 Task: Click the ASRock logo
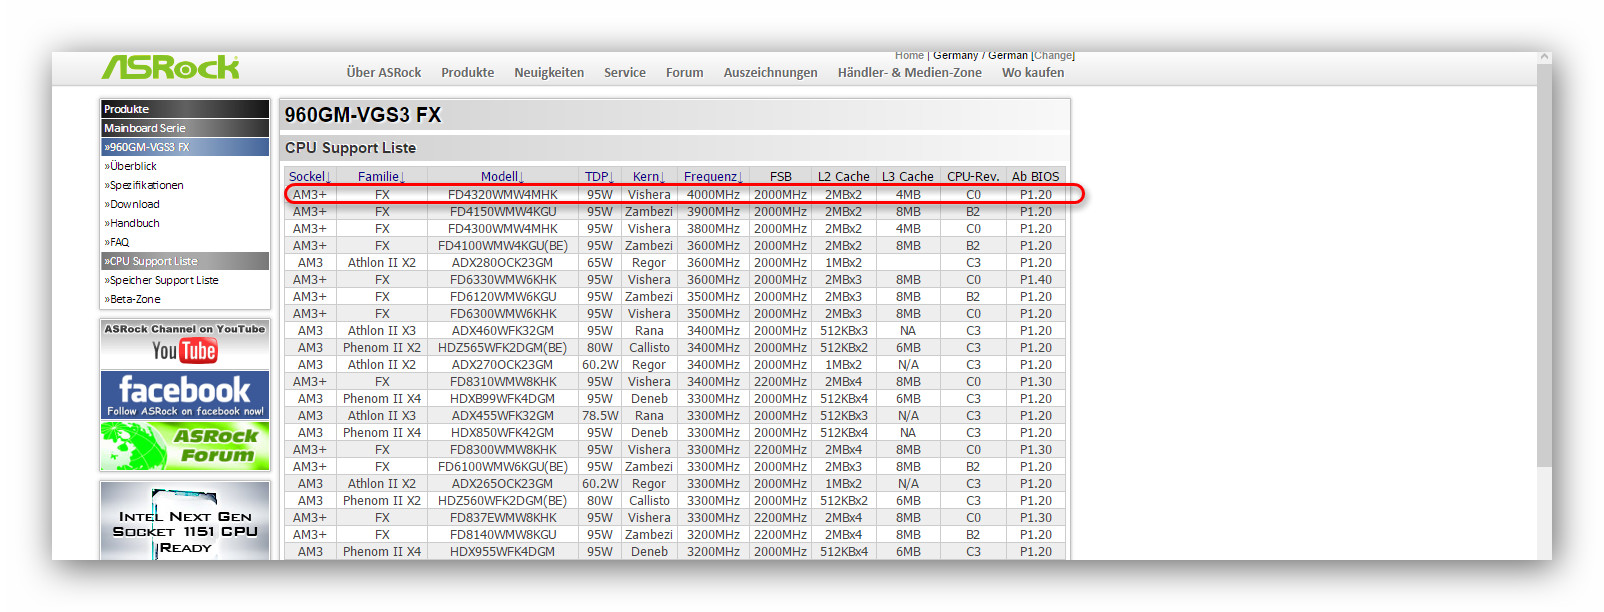pyautogui.click(x=170, y=68)
